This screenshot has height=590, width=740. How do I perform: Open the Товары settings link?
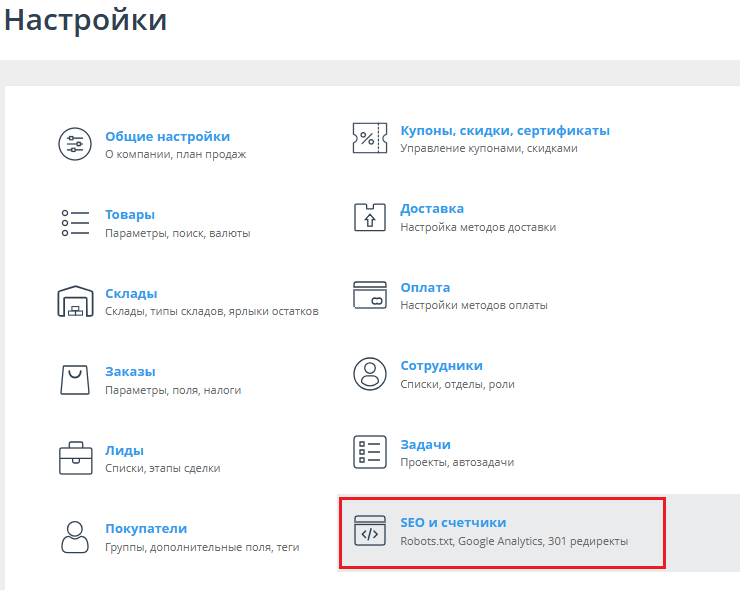pyautogui.click(x=130, y=214)
